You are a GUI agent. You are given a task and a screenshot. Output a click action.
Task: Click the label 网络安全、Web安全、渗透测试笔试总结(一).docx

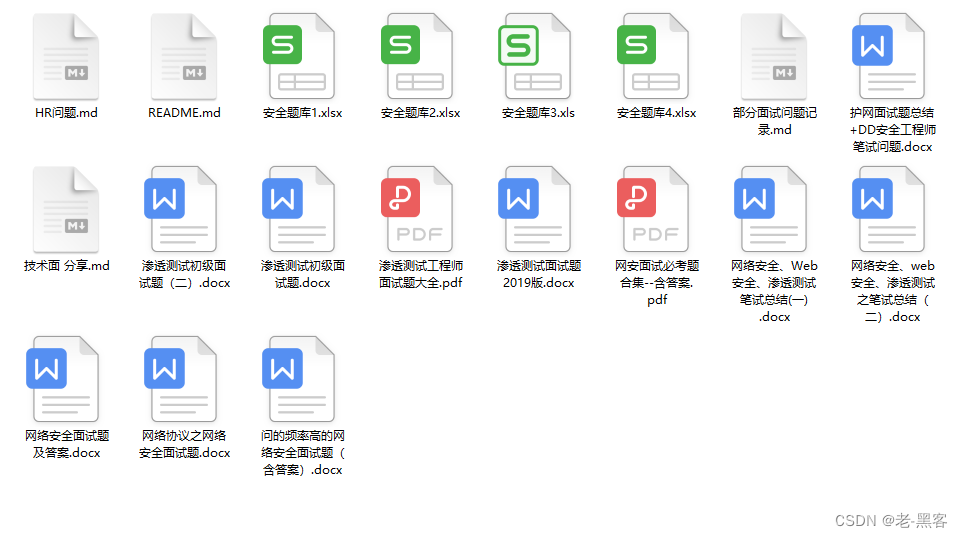point(774,292)
